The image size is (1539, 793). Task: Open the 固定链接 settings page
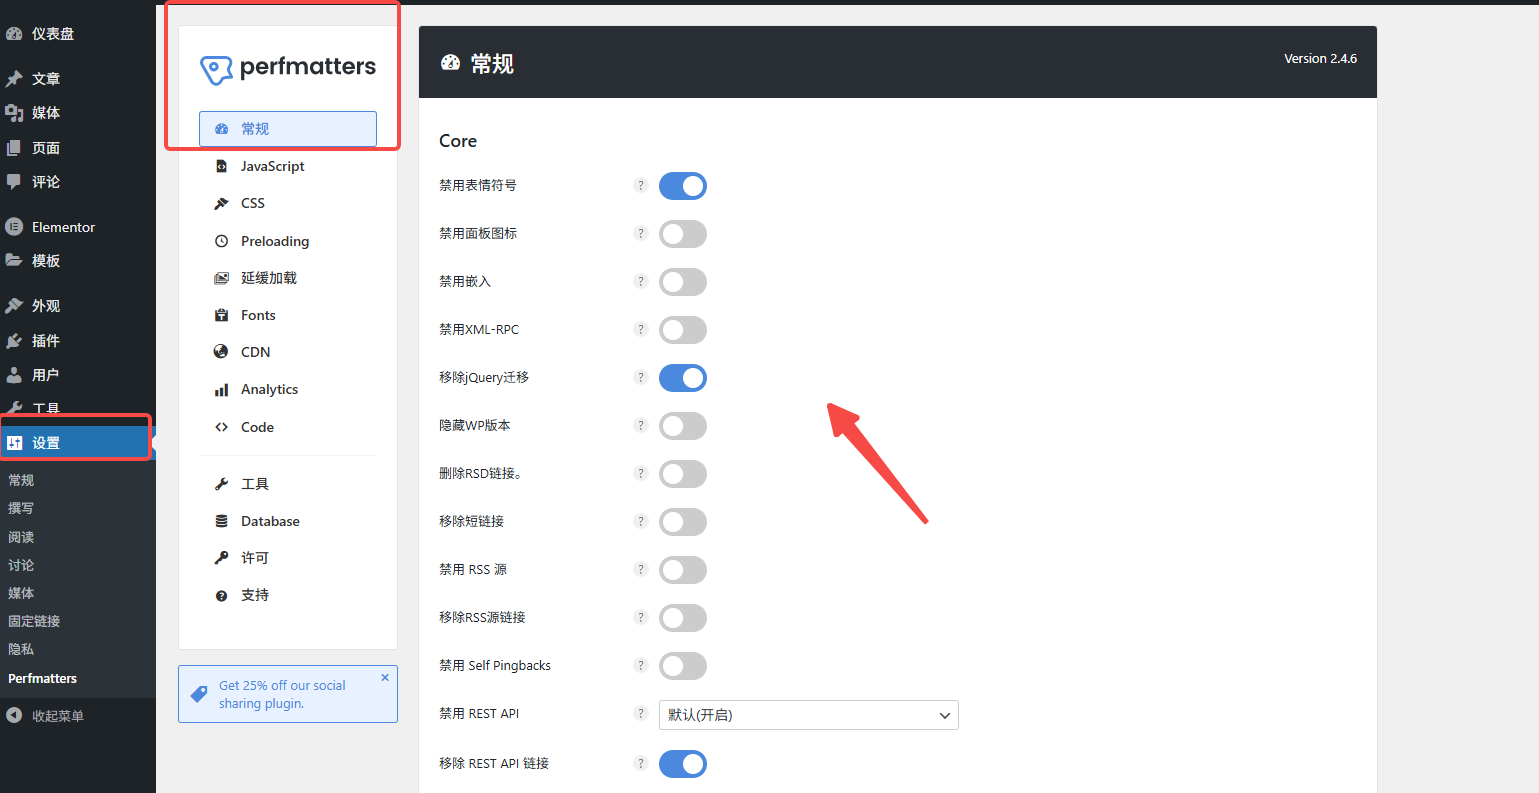point(33,621)
